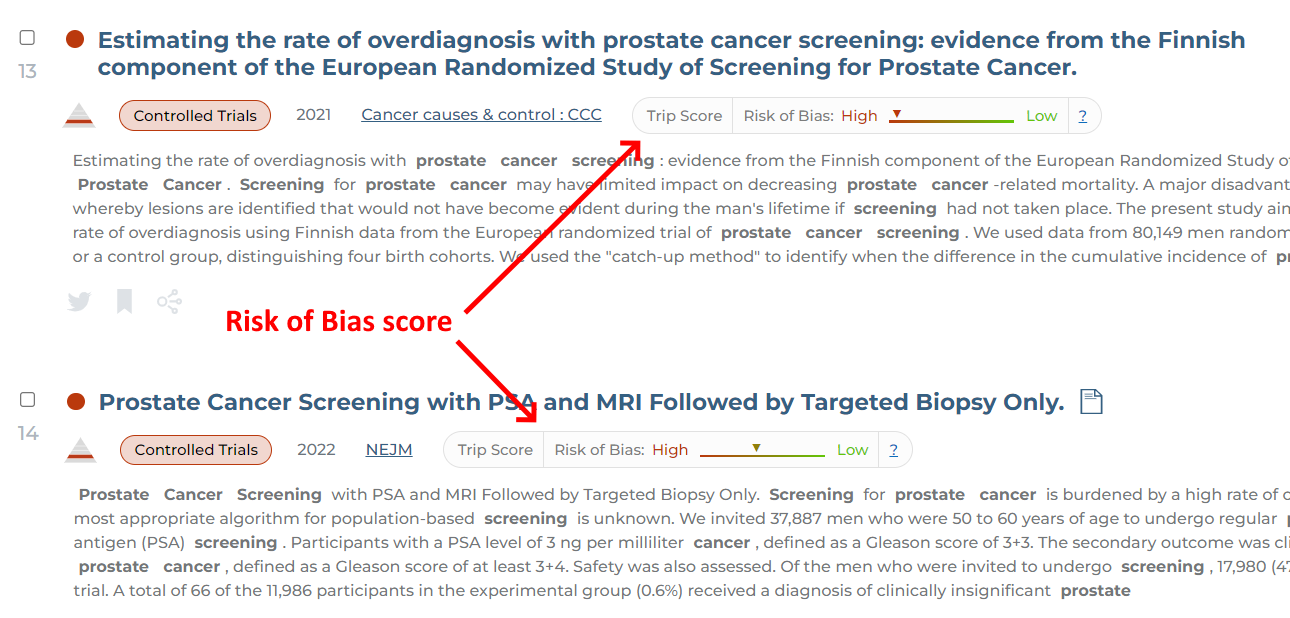Click the evidence pyramid icon beside article 14
The width and height of the screenshot is (1290, 618).
coord(80,450)
